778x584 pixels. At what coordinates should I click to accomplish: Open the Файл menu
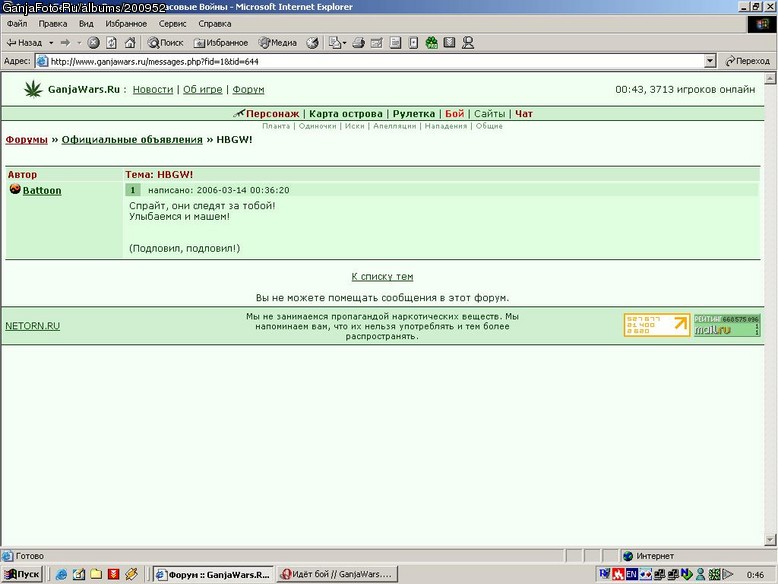(17, 24)
